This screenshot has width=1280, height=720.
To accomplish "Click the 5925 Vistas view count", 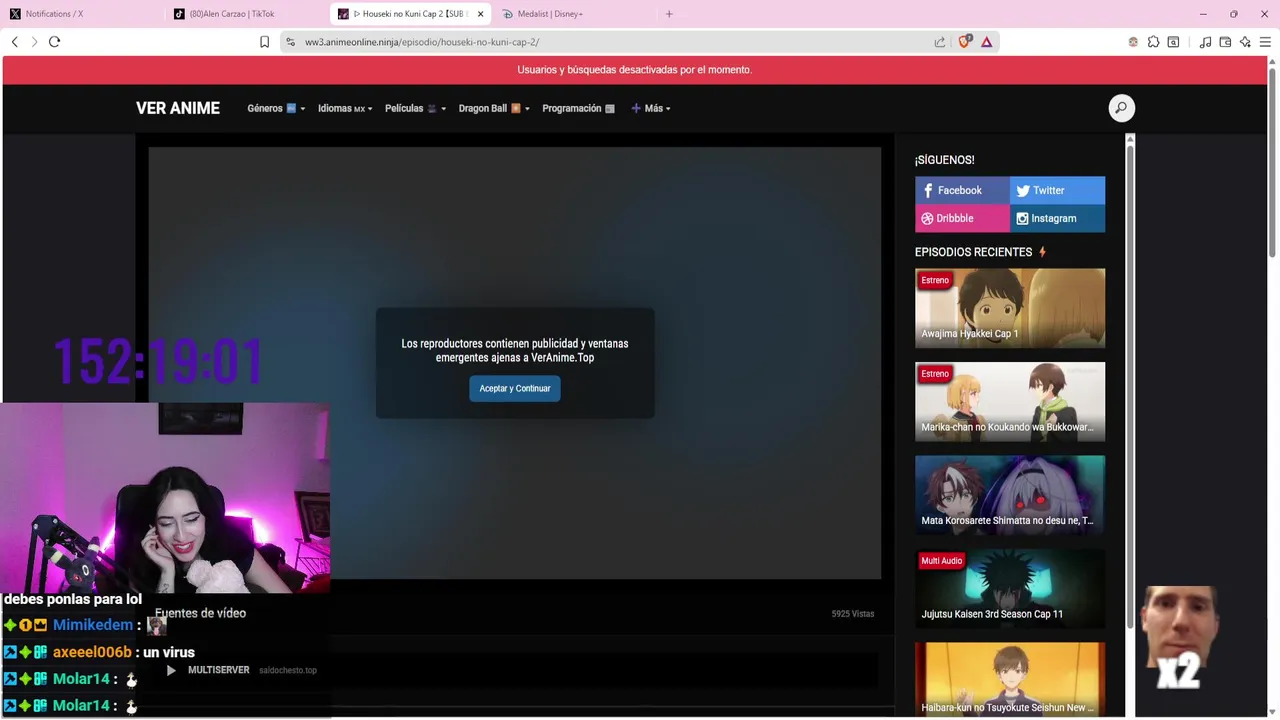I will pos(853,614).
